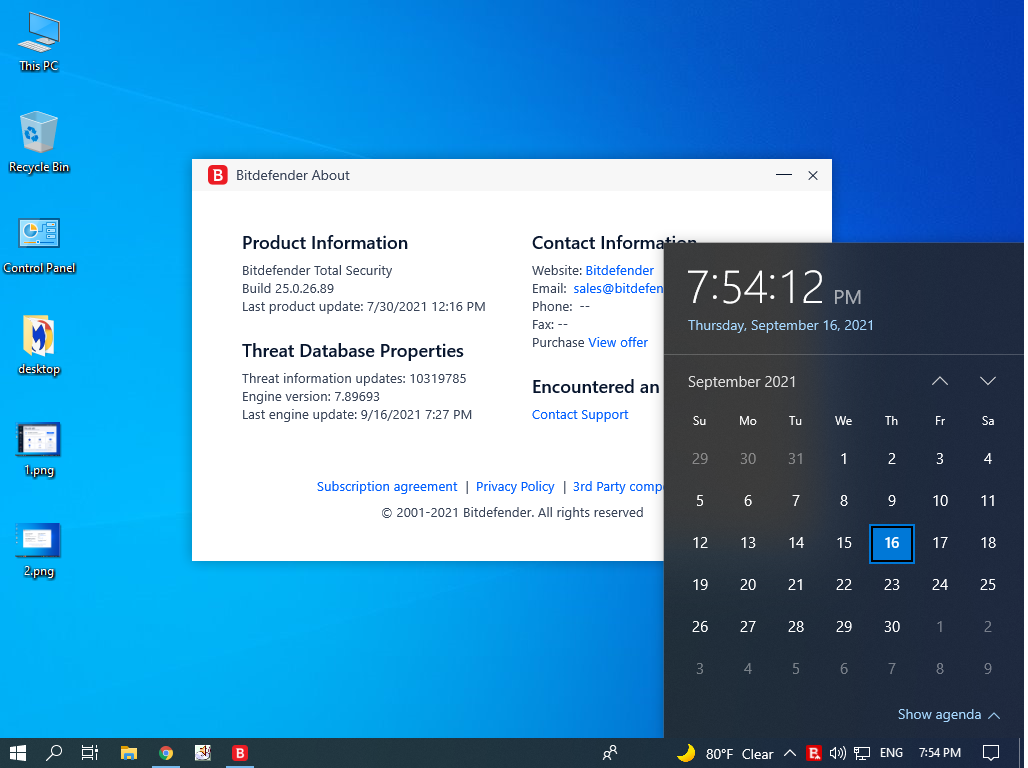Select August 29 in the calendar
The height and width of the screenshot is (768, 1028).
click(700, 459)
